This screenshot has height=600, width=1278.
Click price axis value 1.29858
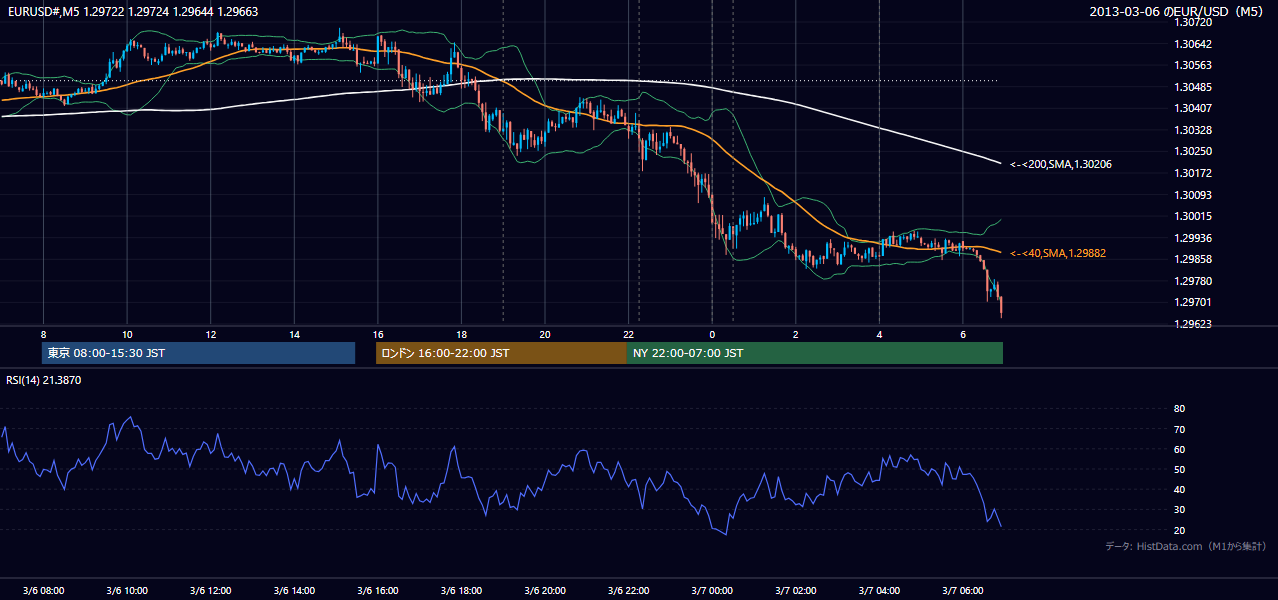click(1193, 259)
